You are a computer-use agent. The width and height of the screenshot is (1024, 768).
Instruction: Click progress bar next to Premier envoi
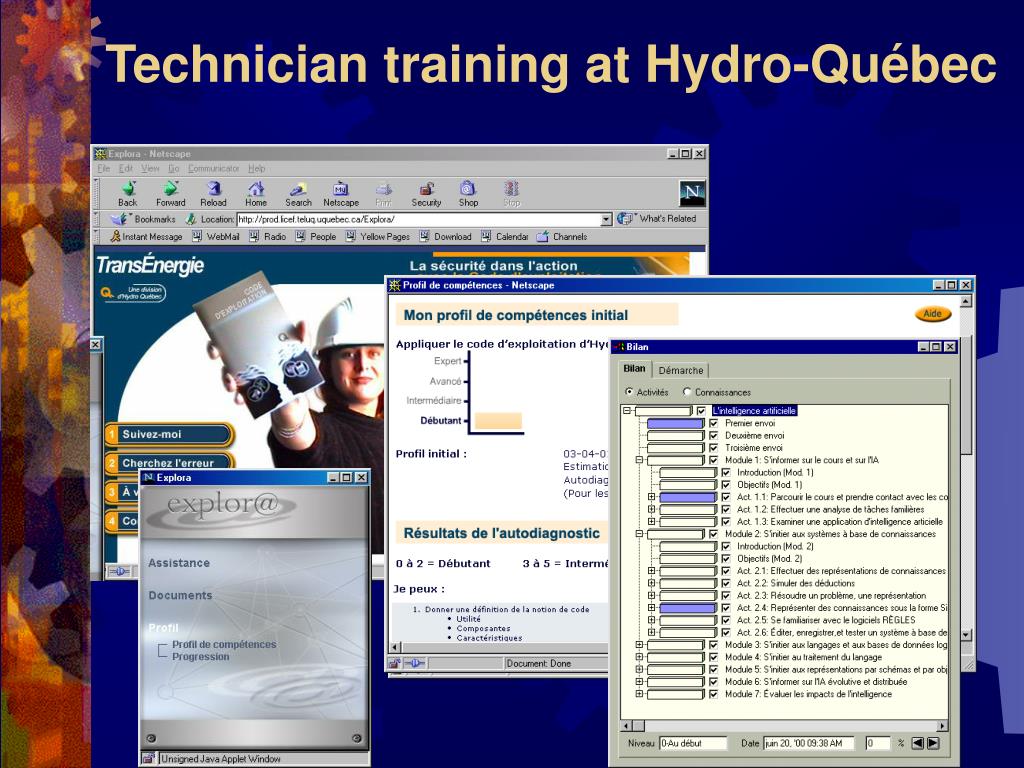[x=676, y=423]
